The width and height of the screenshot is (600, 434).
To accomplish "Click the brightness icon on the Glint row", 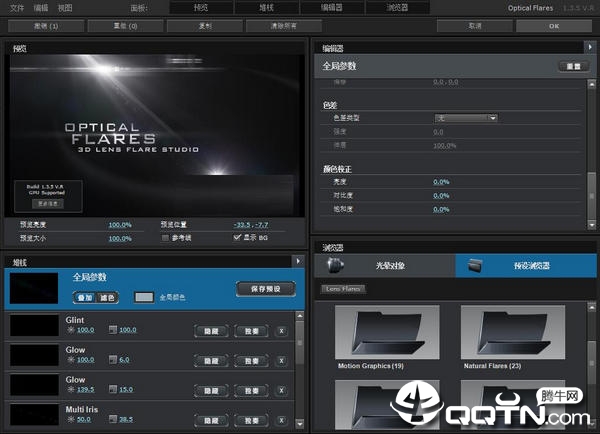I will 71,330.
